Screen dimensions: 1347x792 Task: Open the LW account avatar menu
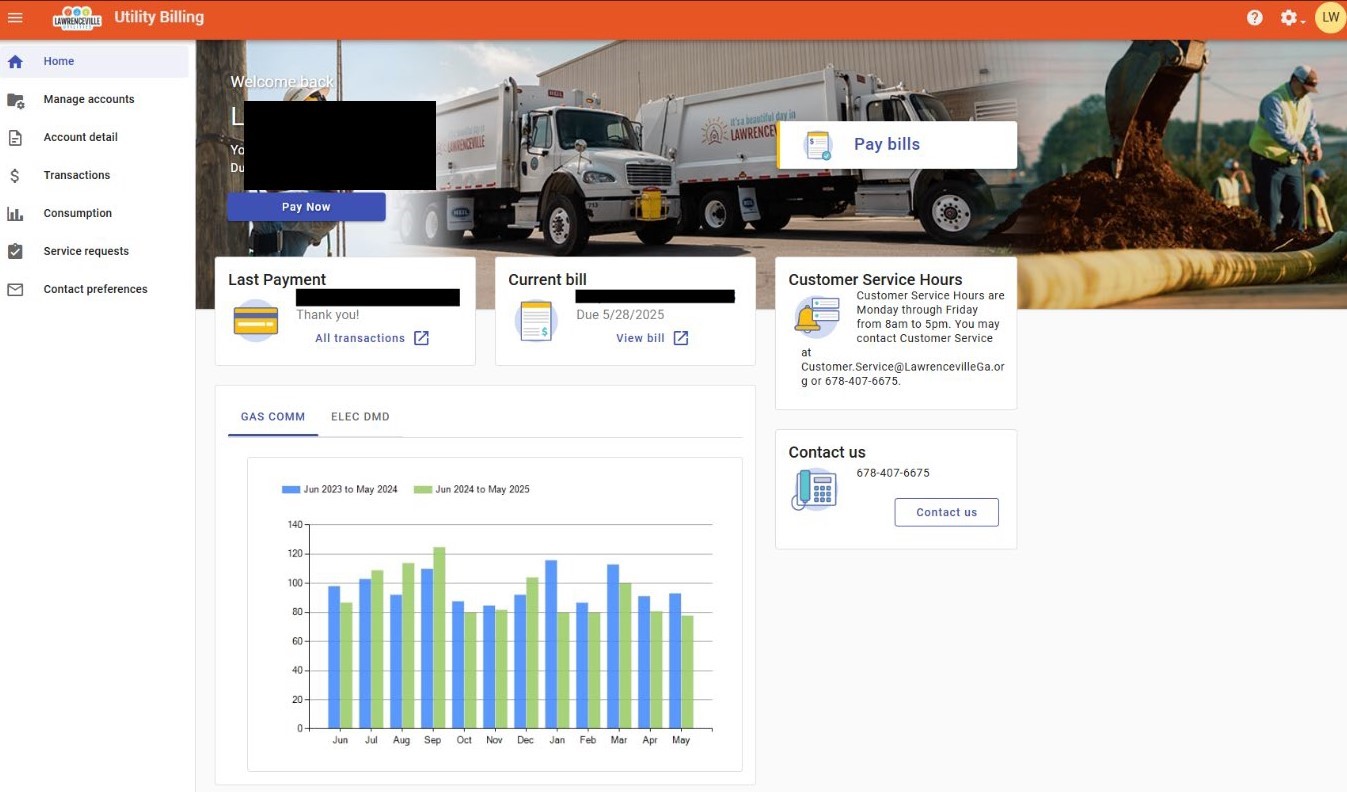coord(1329,17)
